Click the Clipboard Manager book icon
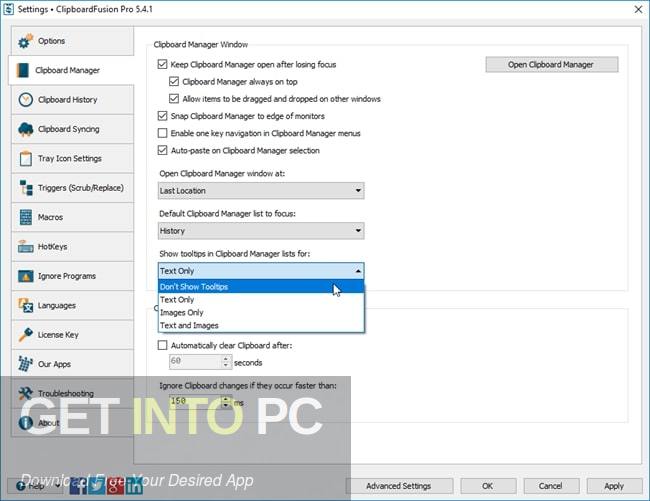Image resolution: width=650 pixels, height=501 pixels. pyautogui.click(x=22, y=70)
